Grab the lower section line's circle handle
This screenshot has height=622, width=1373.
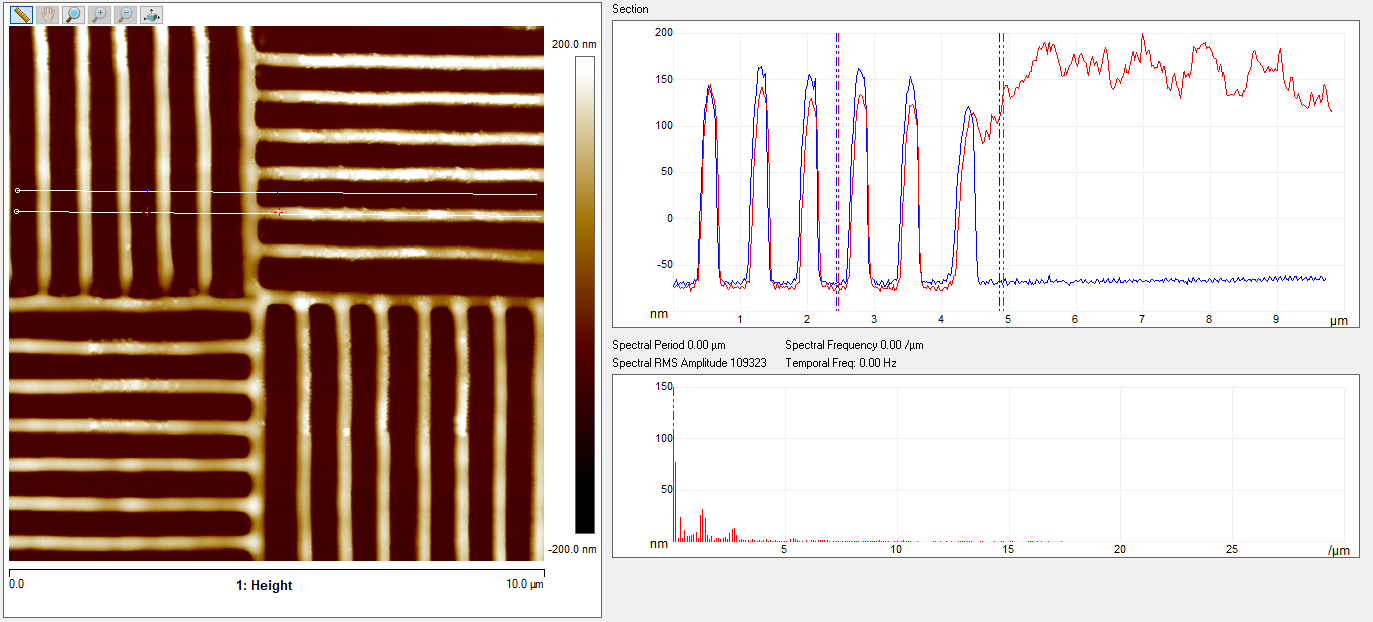coord(17,211)
